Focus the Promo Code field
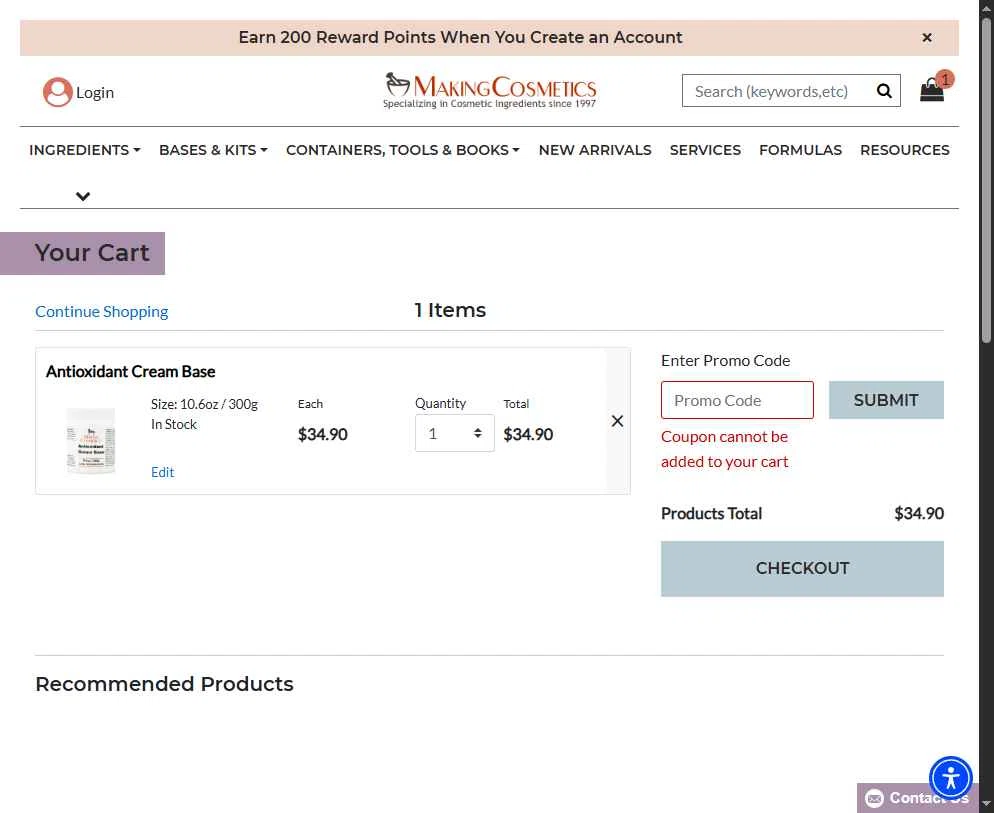The width and height of the screenshot is (994, 813). pyautogui.click(x=737, y=400)
